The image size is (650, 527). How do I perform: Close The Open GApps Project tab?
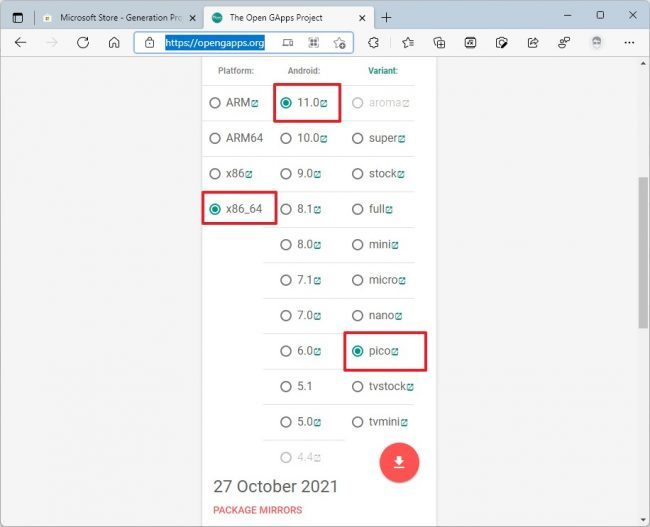tap(362, 18)
